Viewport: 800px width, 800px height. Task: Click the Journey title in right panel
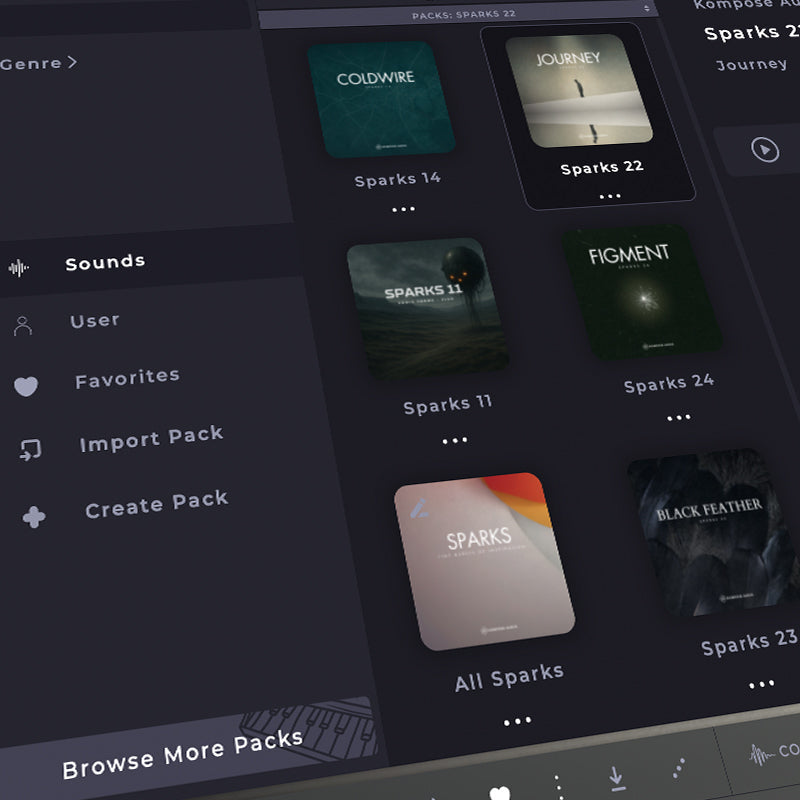(751, 65)
